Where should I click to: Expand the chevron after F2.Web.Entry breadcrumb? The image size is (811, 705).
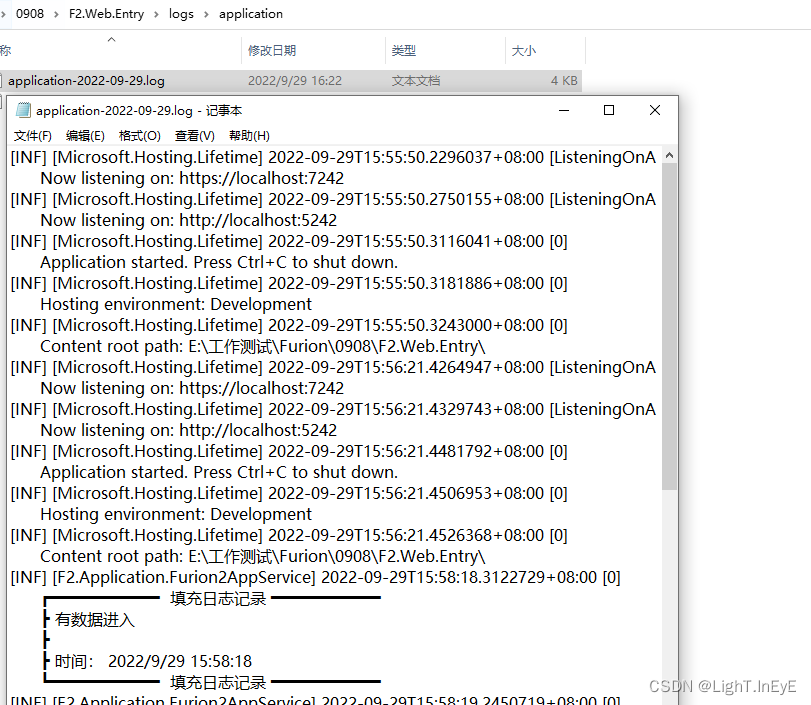point(158,14)
